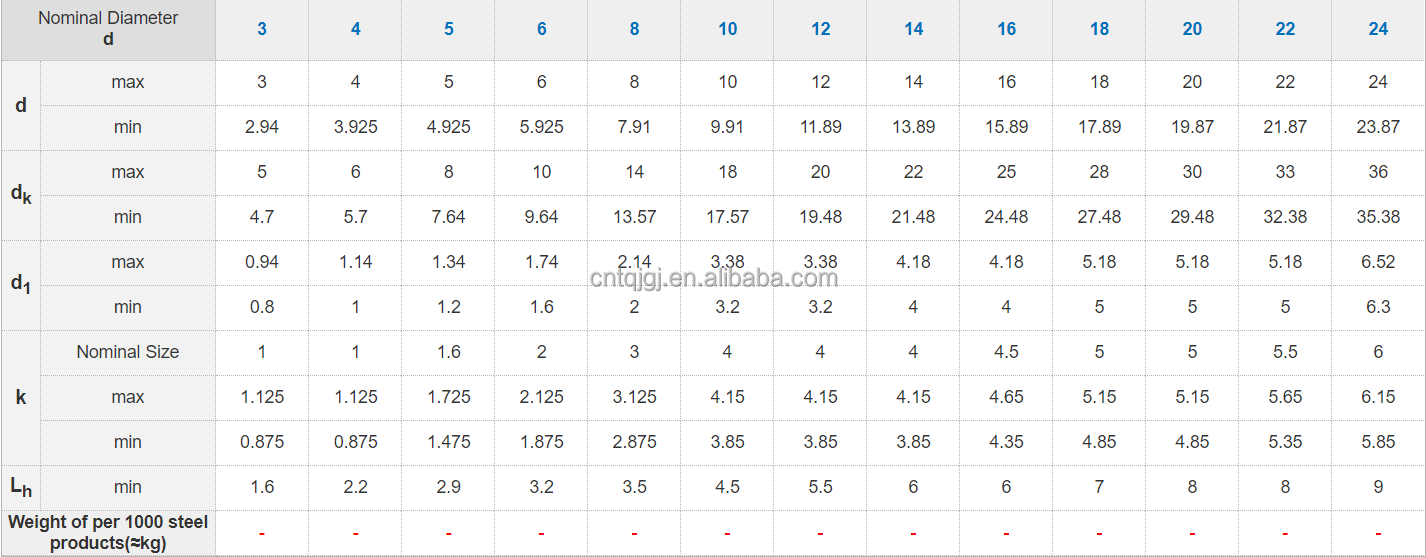Select the Weight of per 1000 steel products cell
The height and width of the screenshot is (557, 1426).
(108, 533)
